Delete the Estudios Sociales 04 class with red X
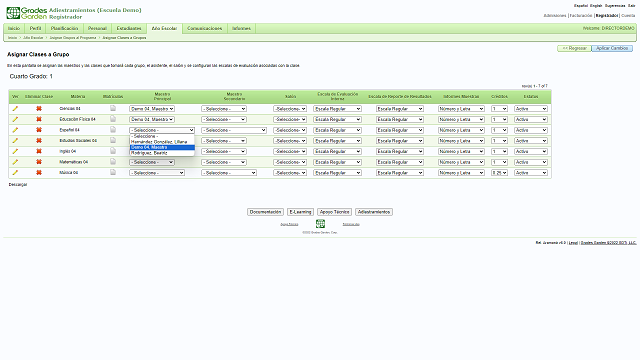Screen dimensions: 640x360 click(39, 140)
